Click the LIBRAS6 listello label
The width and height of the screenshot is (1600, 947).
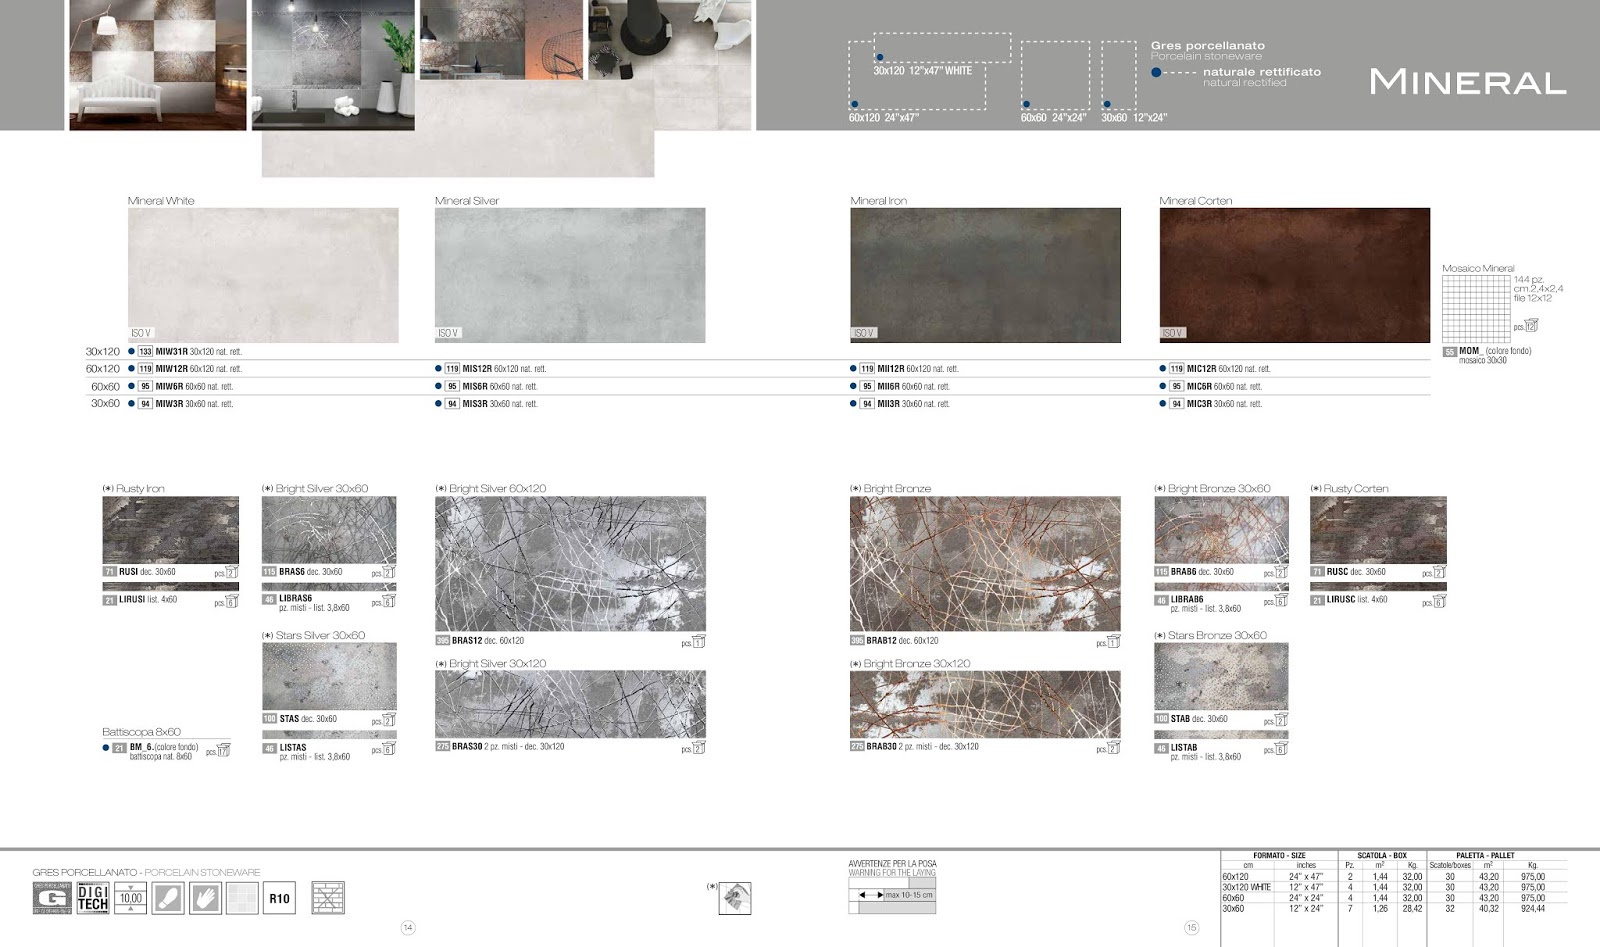coord(296,598)
